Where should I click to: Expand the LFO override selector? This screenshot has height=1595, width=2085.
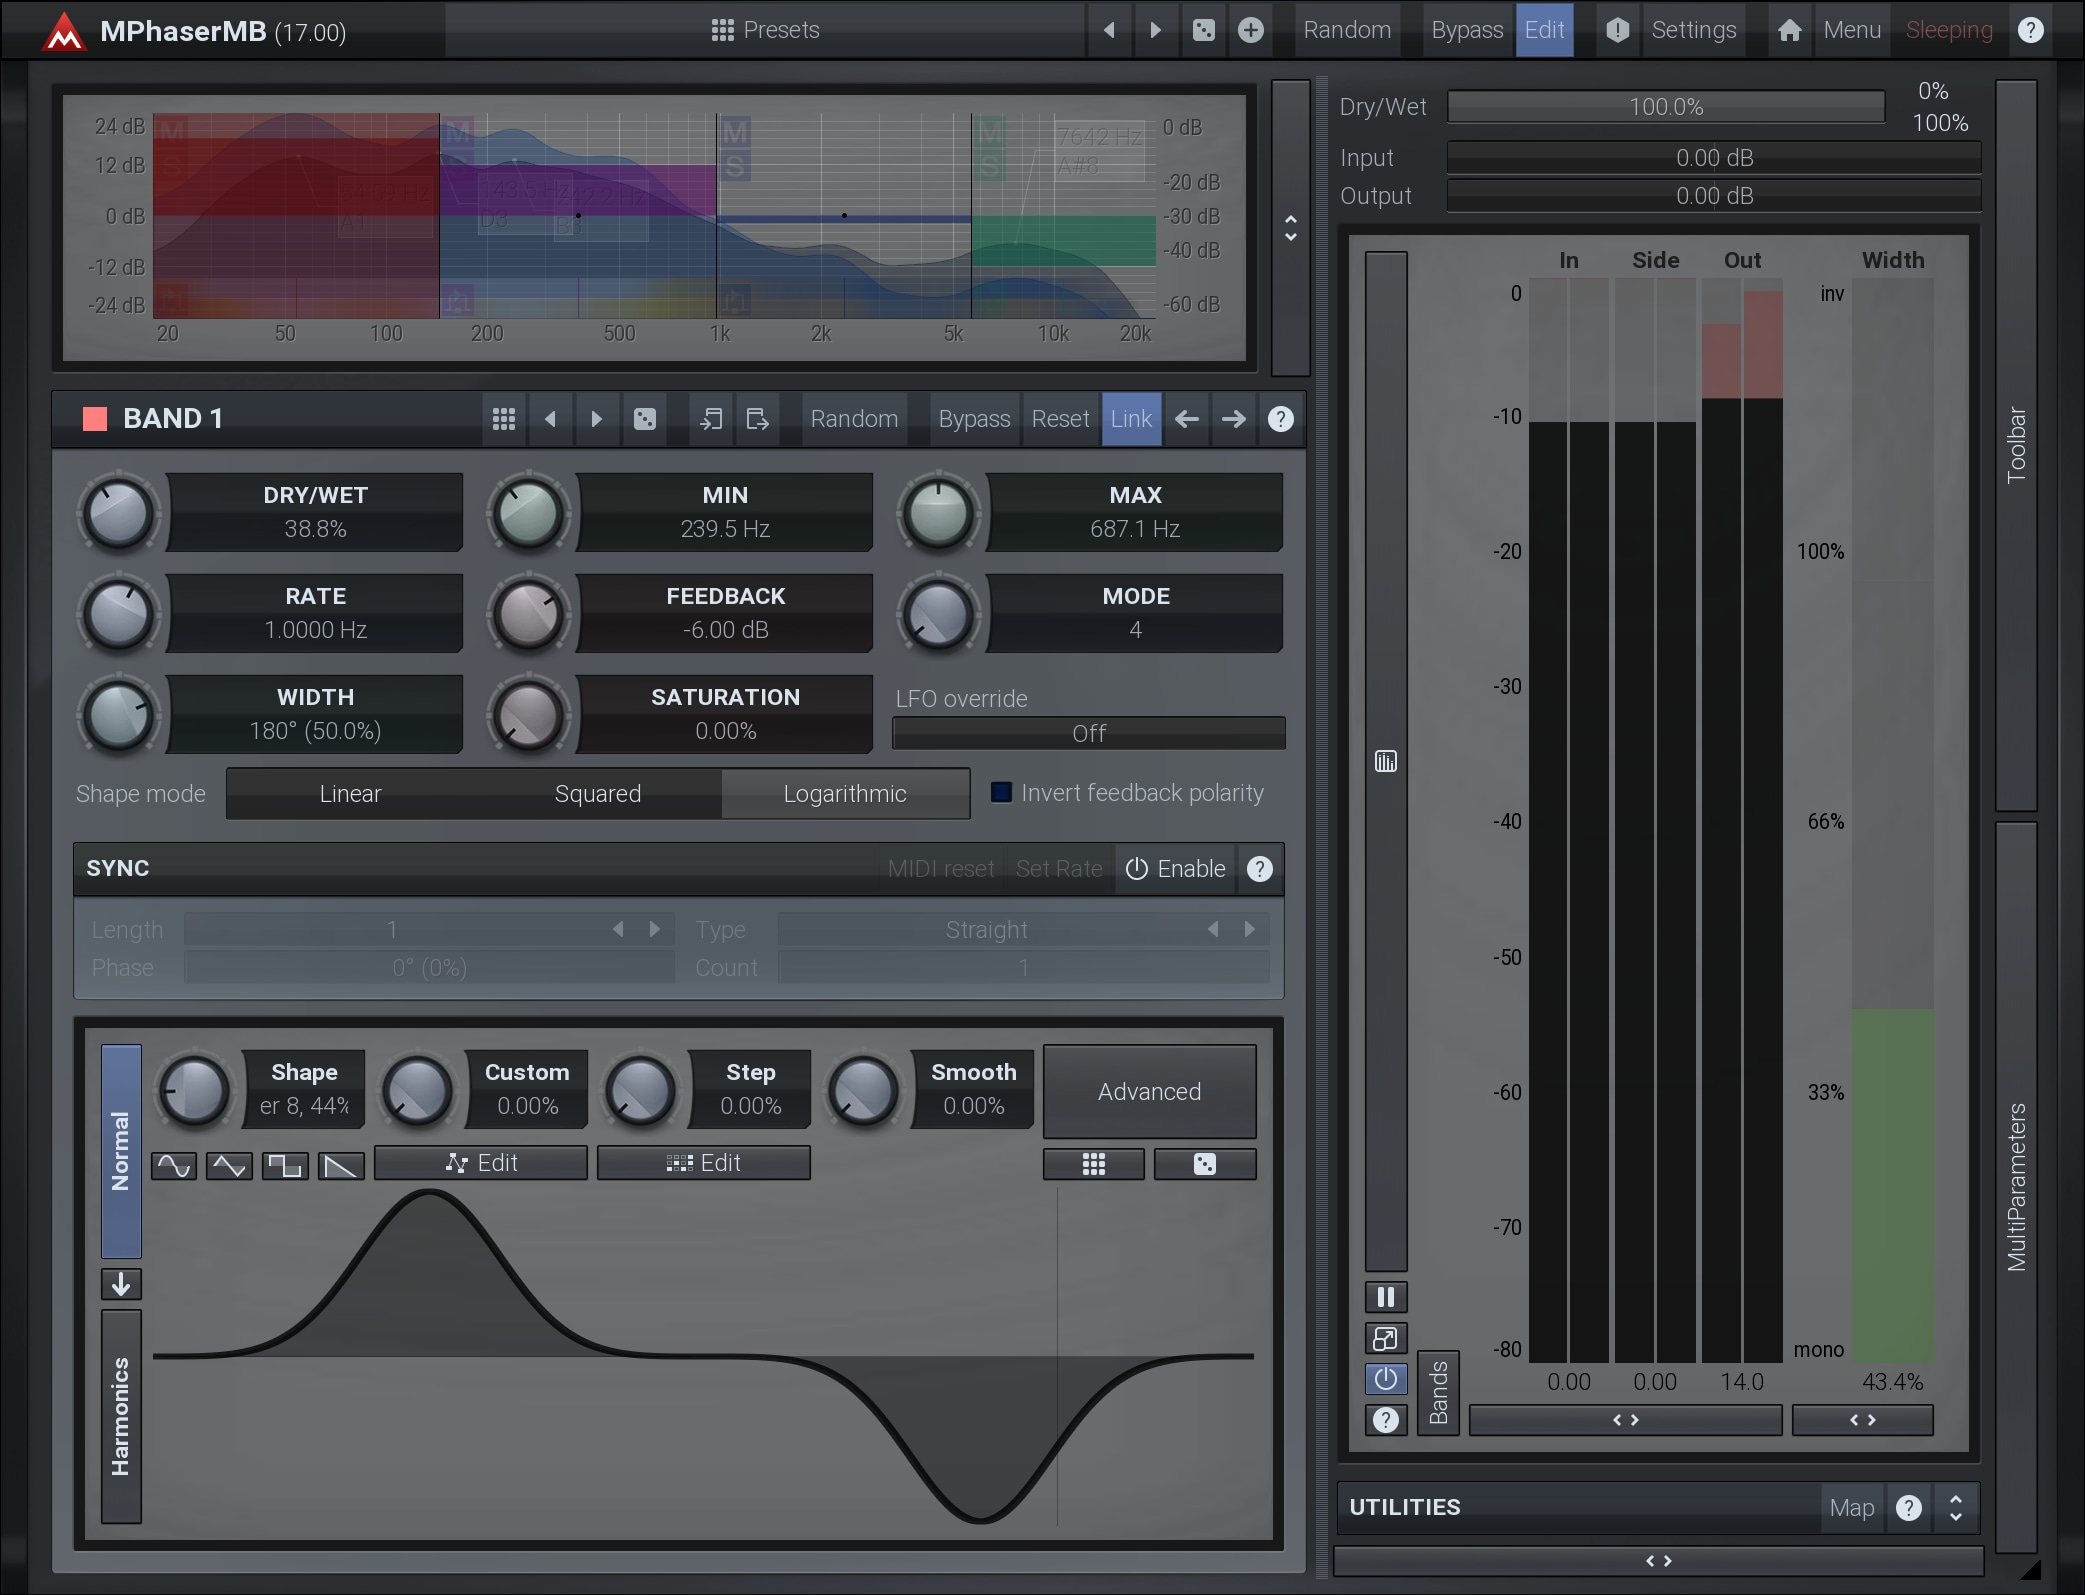(1088, 733)
